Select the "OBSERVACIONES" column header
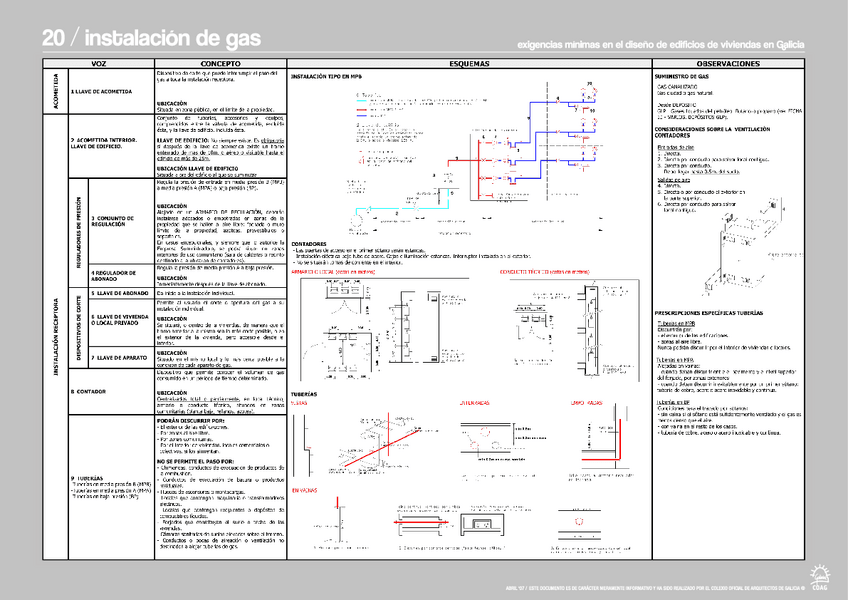848x600 pixels. [x=728, y=64]
